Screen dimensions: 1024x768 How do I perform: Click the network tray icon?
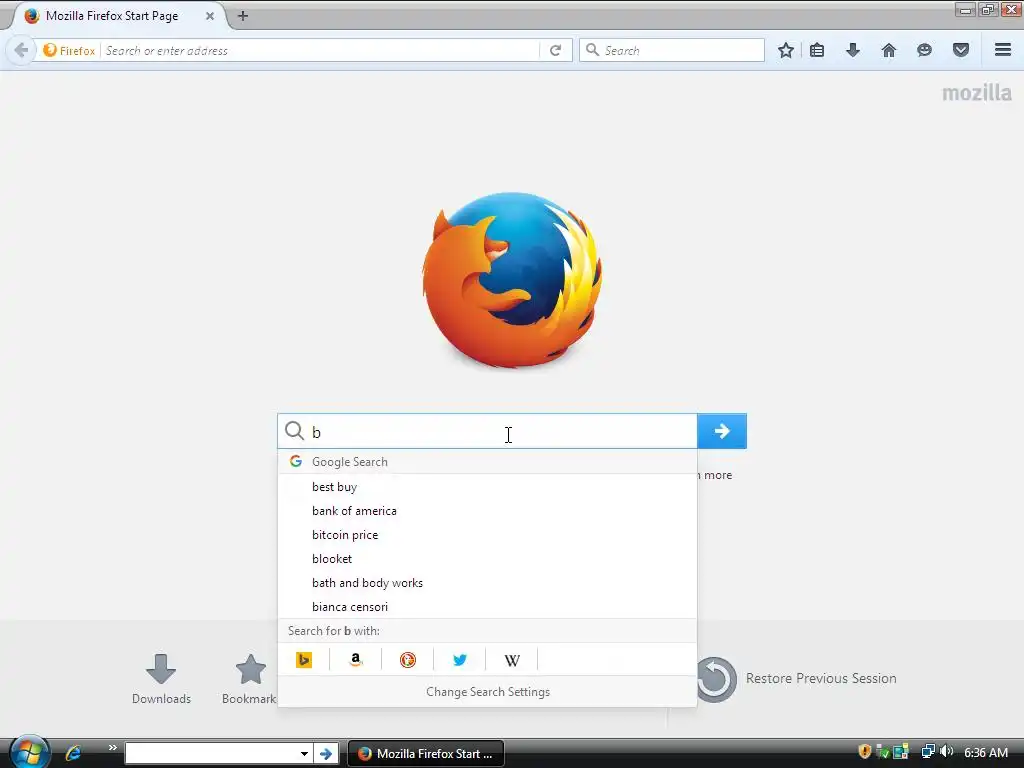click(x=928, y=752)
